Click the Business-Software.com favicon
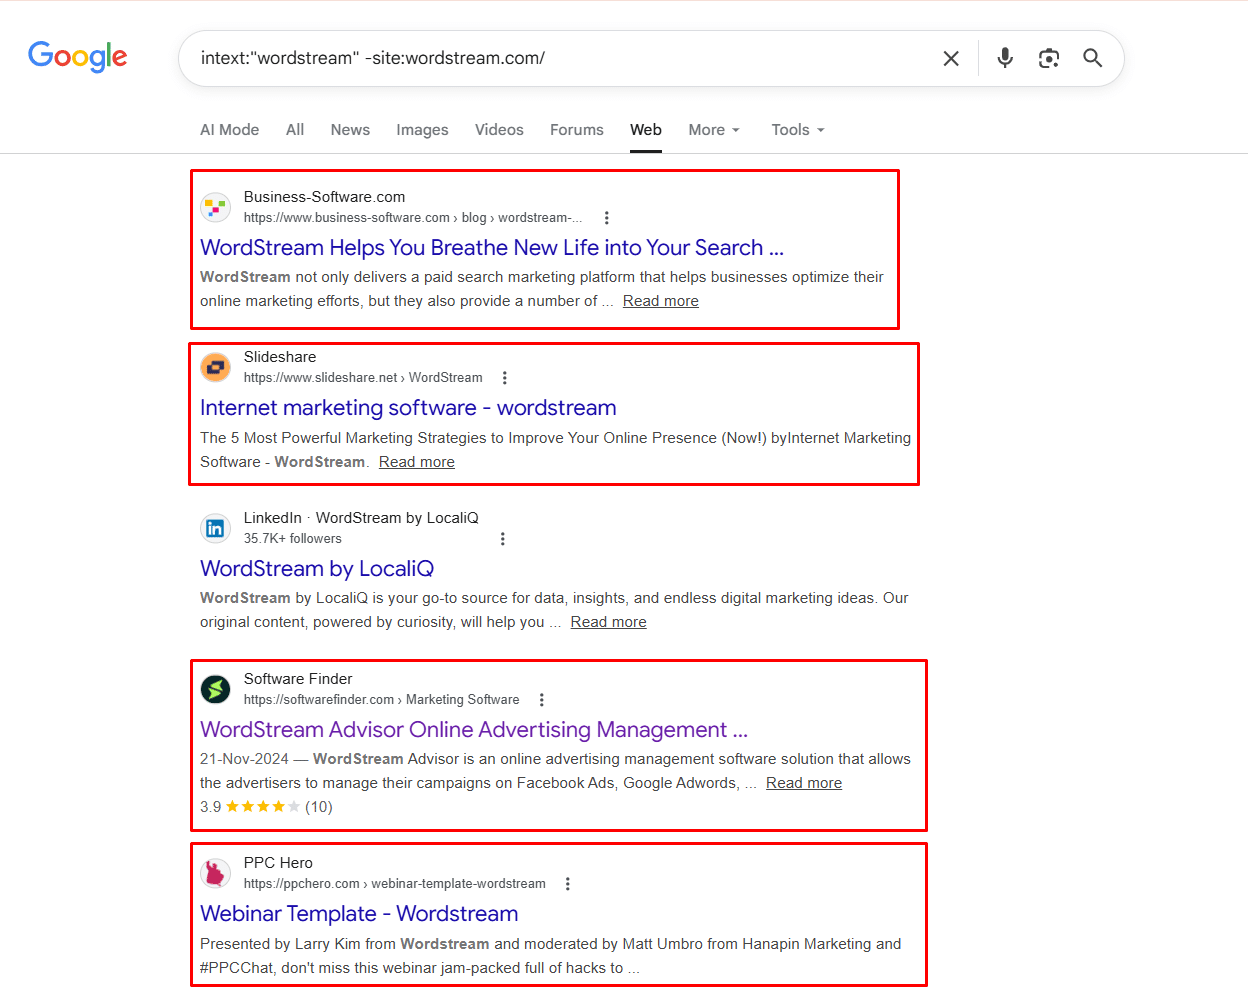The image size is (1248, 998). [x=215, y=207]
